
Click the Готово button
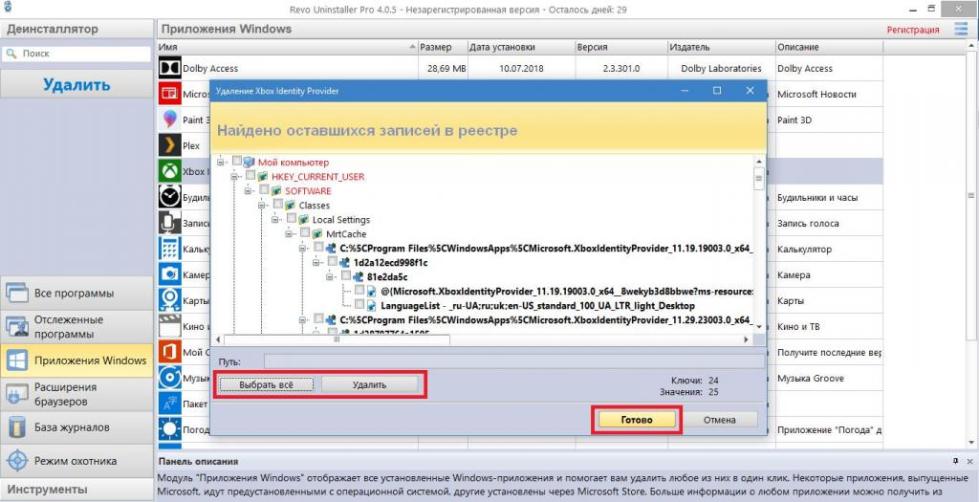tap(636, 420)
